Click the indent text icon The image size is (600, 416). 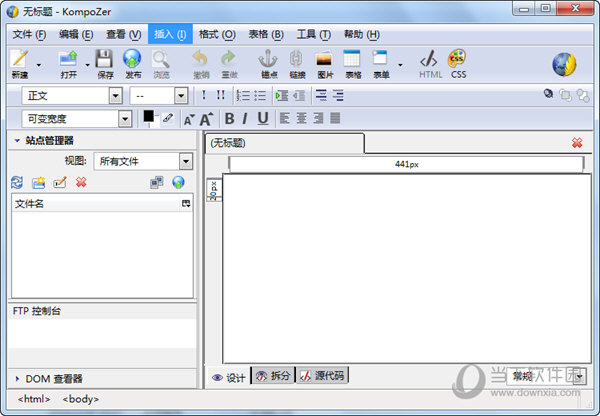(282, 95)
